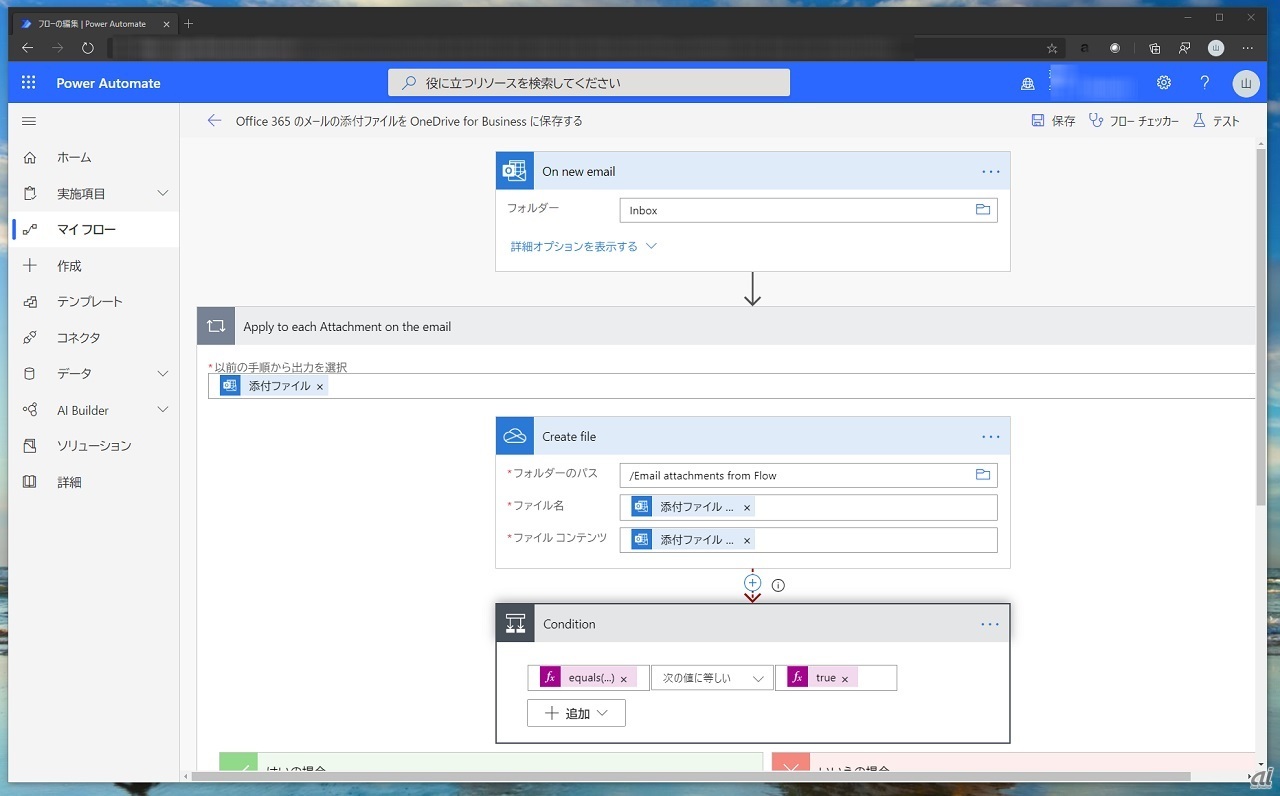Select マイ フロー in the sidebar
Image resolution: width=1280 pixels, height=796 pixels.
click(96, 229)
